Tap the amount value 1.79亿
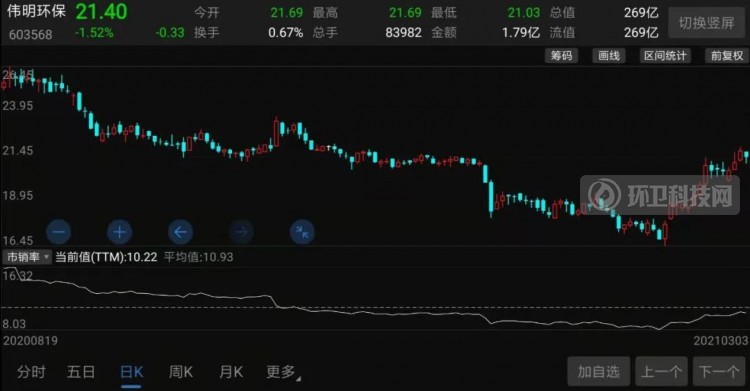This screenshot has width=750, height=391. [x=521, y=33]
